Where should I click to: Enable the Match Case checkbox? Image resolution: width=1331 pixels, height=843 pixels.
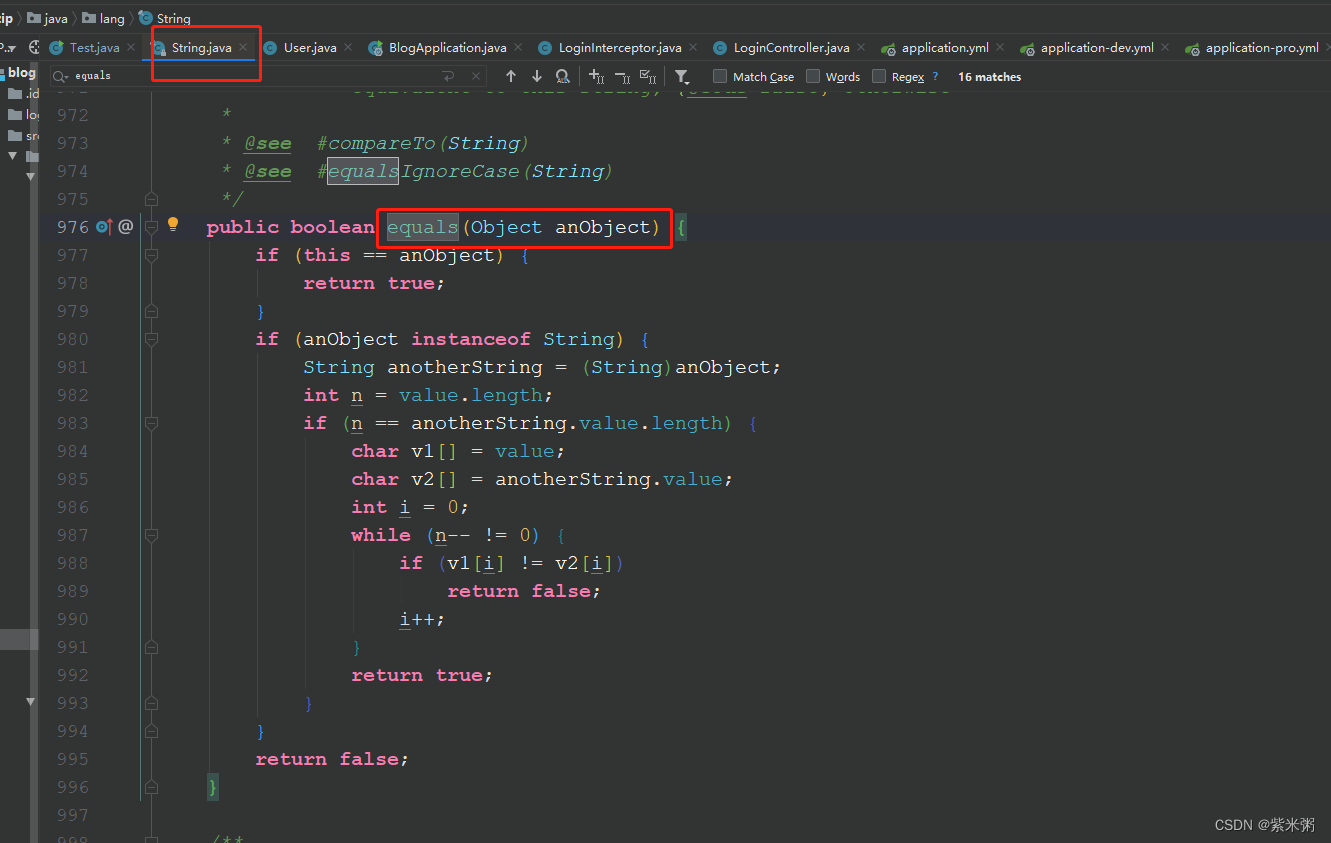tap(720, 76)
